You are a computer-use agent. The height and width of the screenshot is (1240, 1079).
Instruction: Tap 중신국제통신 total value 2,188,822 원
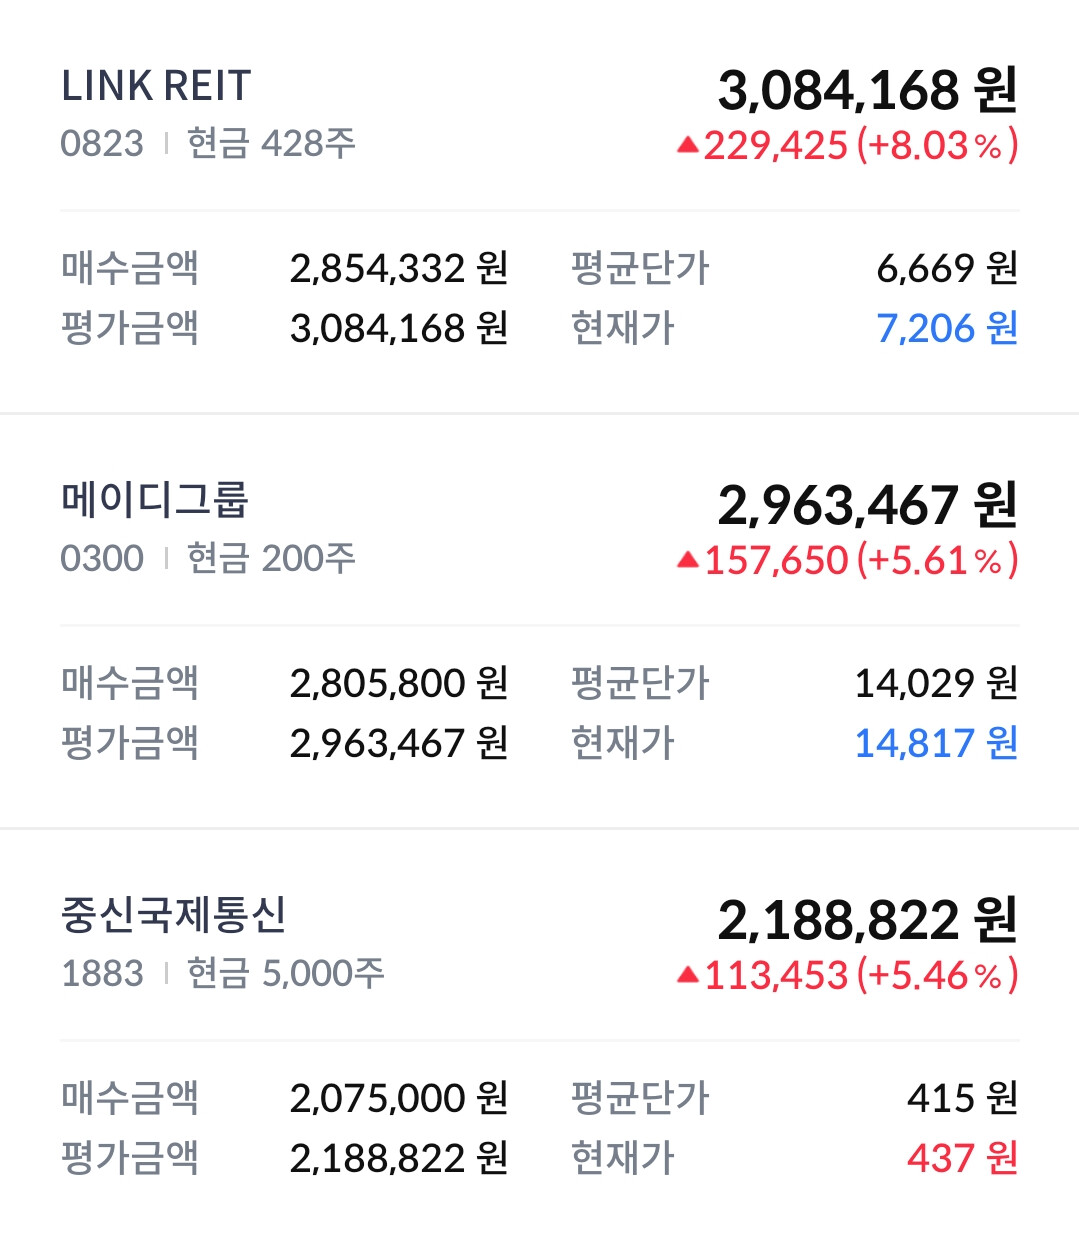[x=867, y=920]
